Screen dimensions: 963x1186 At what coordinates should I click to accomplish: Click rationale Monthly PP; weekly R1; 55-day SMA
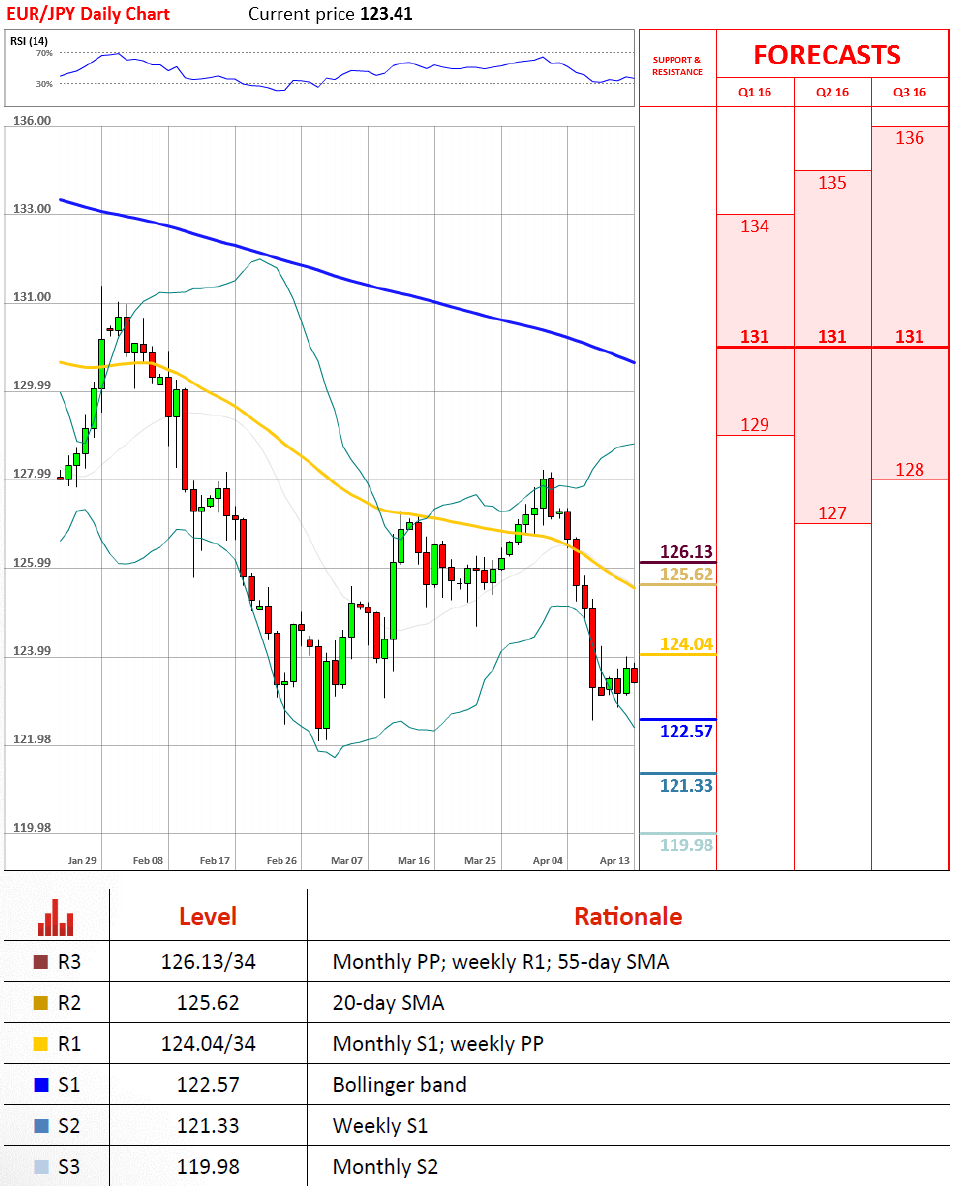tap(501, 962)
